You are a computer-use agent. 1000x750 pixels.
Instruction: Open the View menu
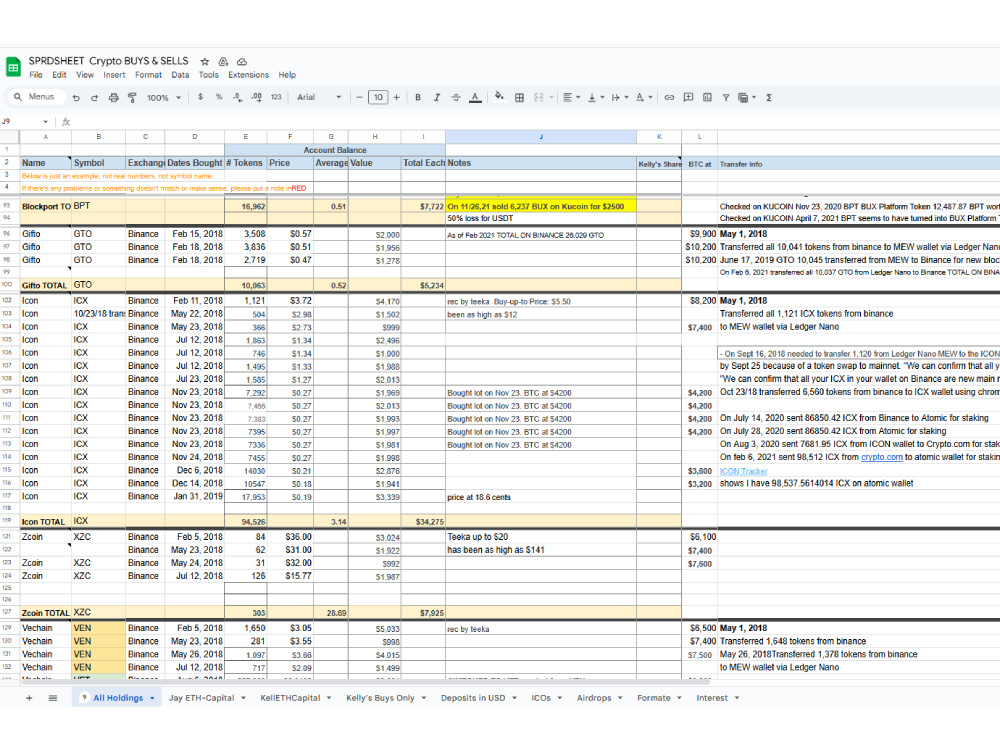85,75
